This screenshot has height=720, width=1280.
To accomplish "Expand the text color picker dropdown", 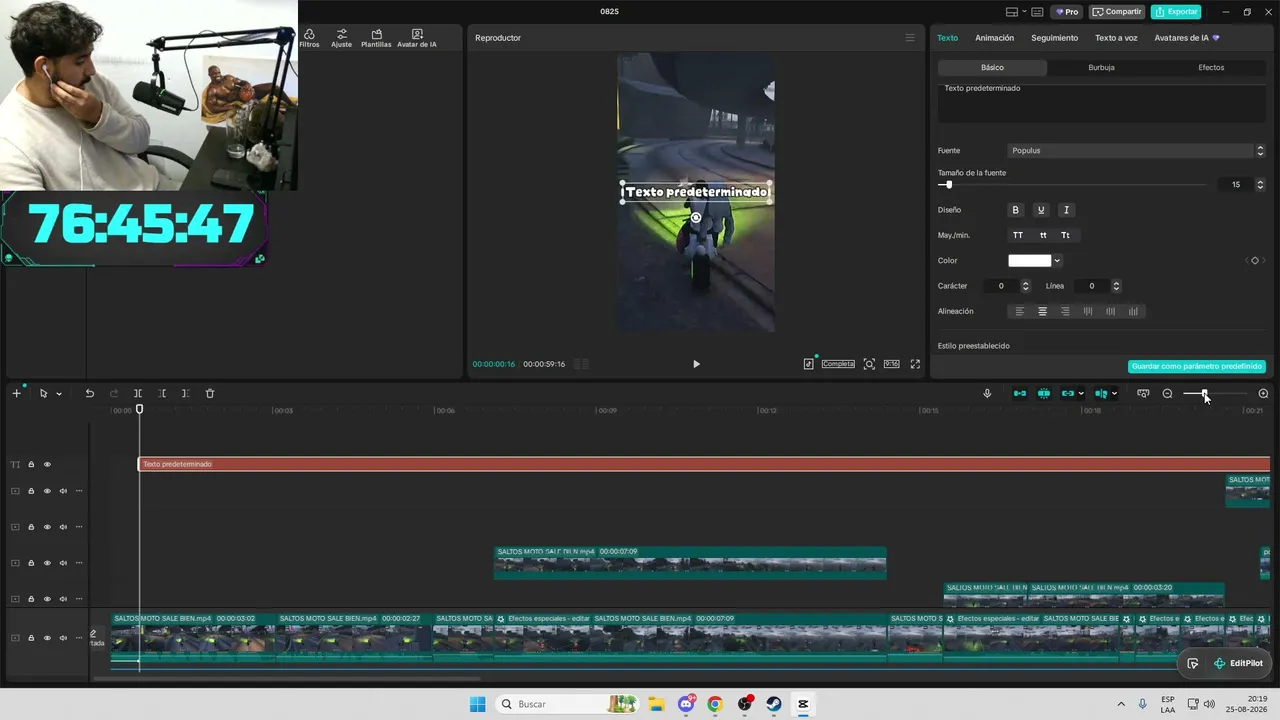I will click(1057, 261).
